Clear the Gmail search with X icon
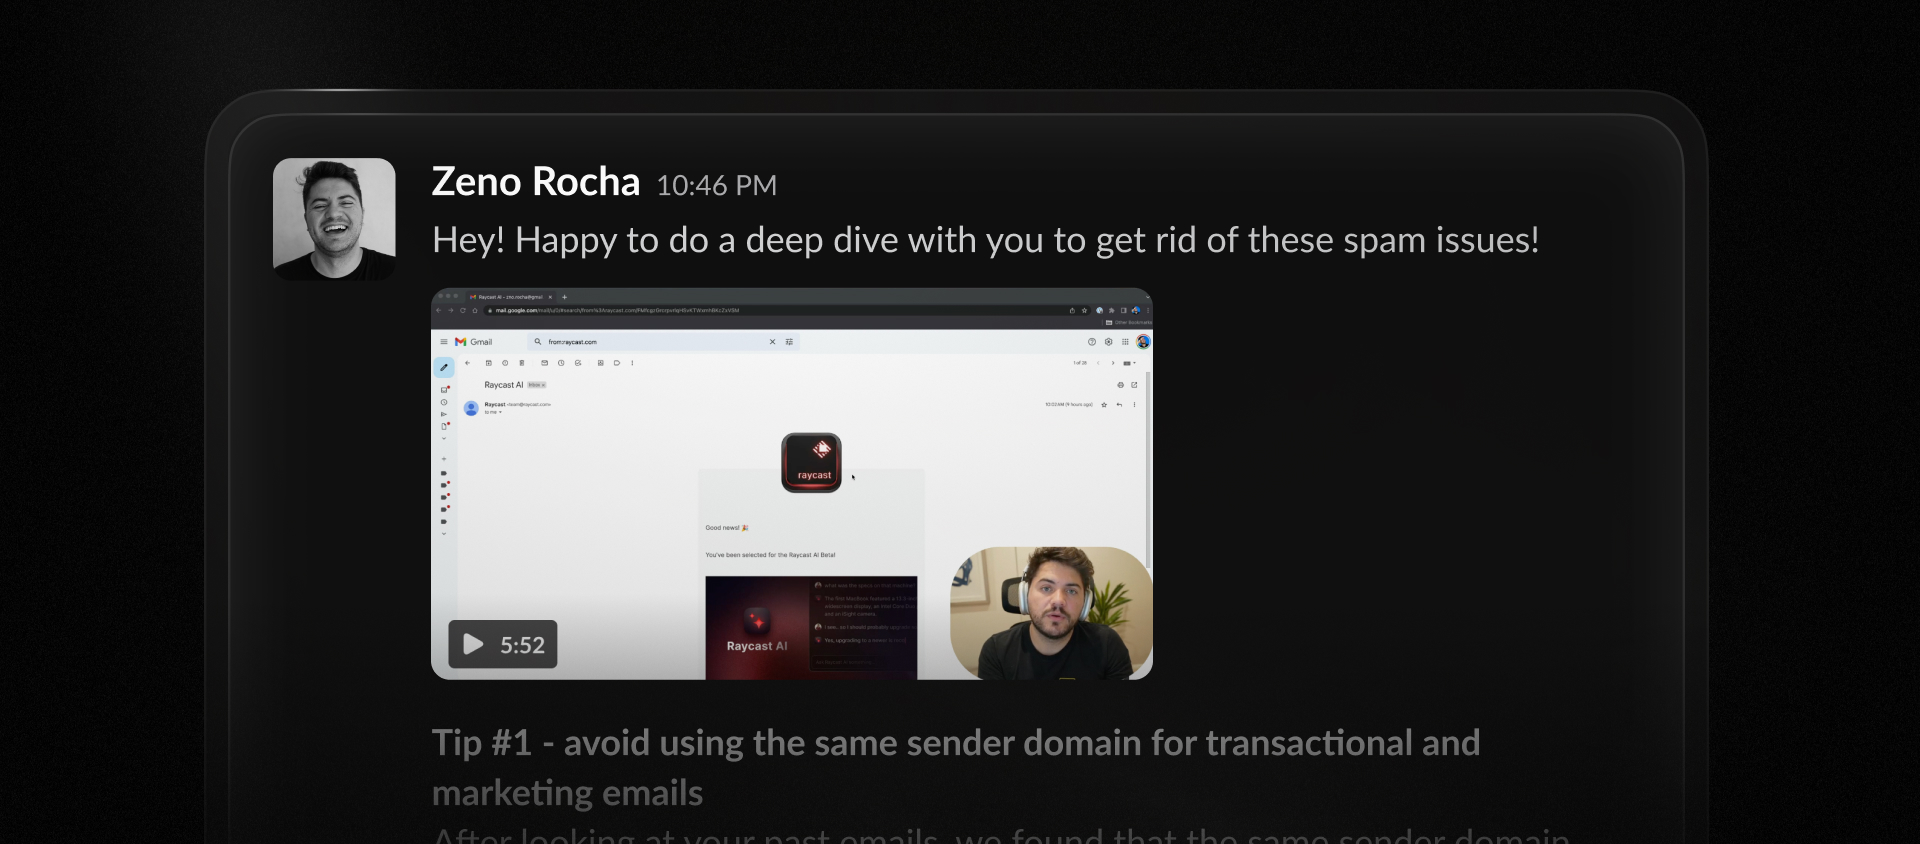The width and height of the screenshot is (1920, 844). tap(772, 342)
